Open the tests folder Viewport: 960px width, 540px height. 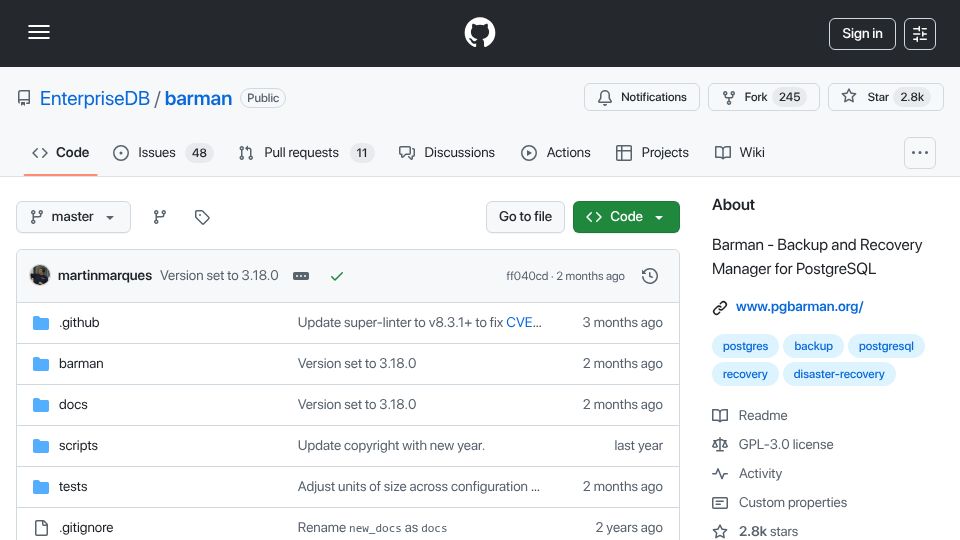(73, 487)
